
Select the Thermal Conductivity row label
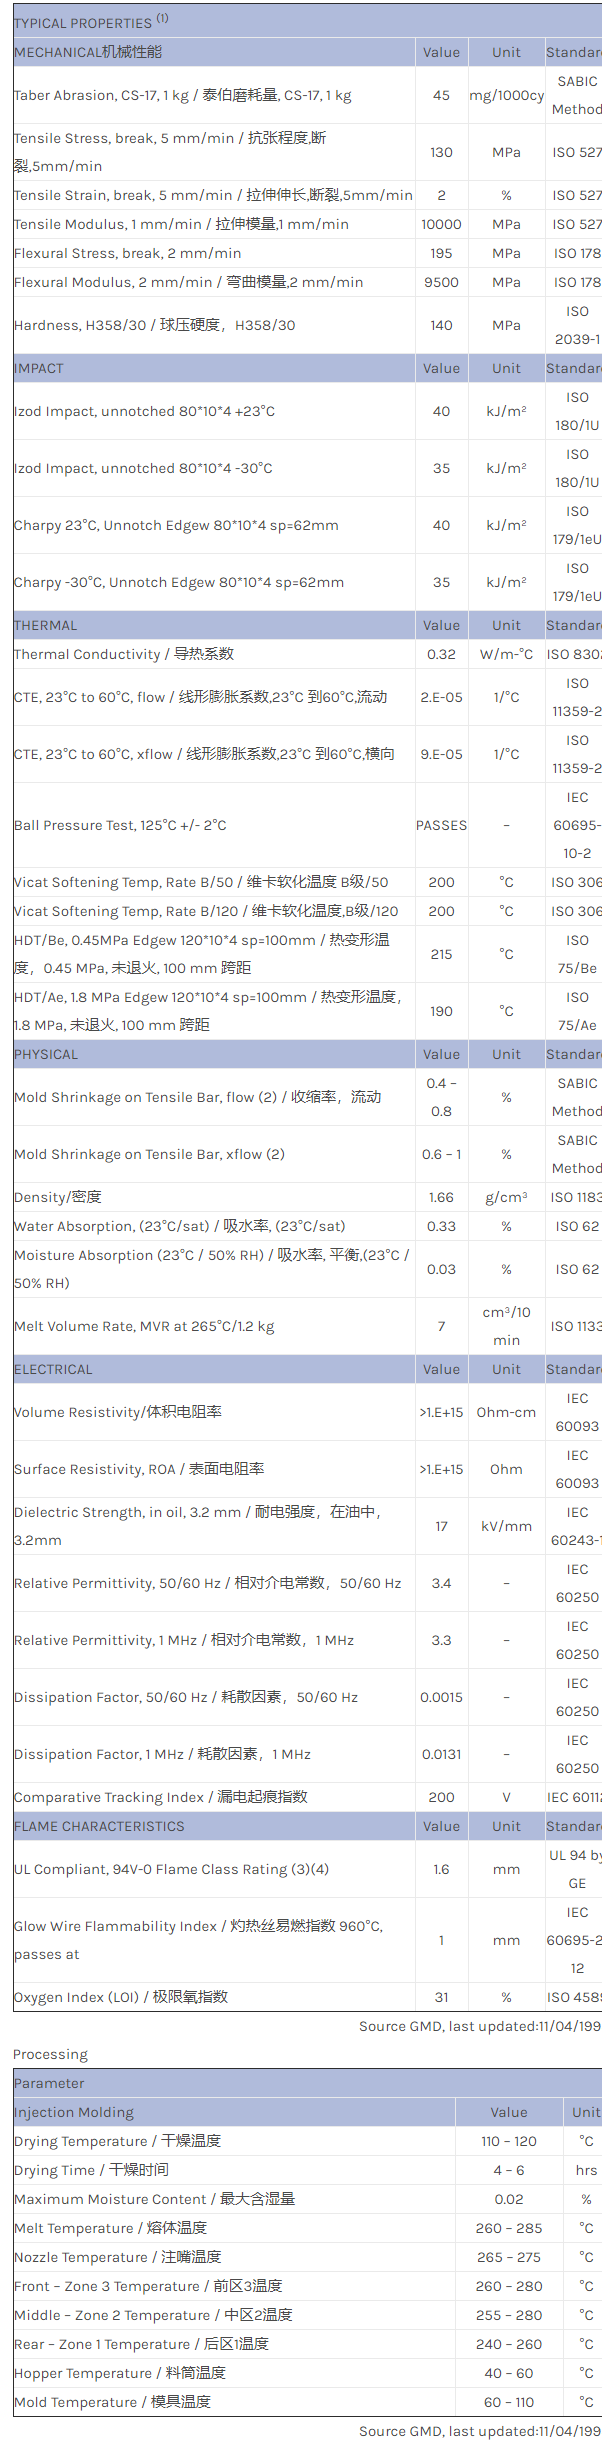[x=124, y=655]
